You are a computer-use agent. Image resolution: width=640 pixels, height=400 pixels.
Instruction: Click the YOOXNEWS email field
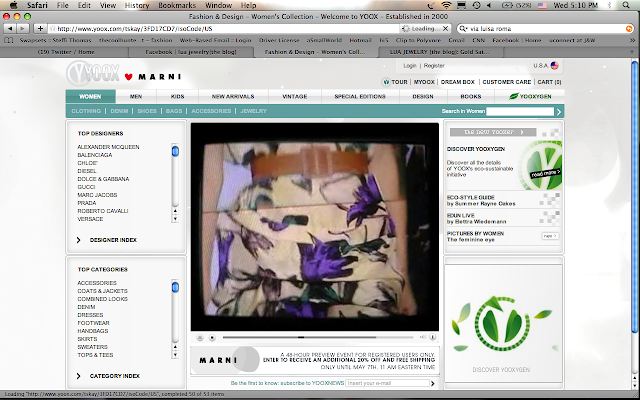point(387,383)
